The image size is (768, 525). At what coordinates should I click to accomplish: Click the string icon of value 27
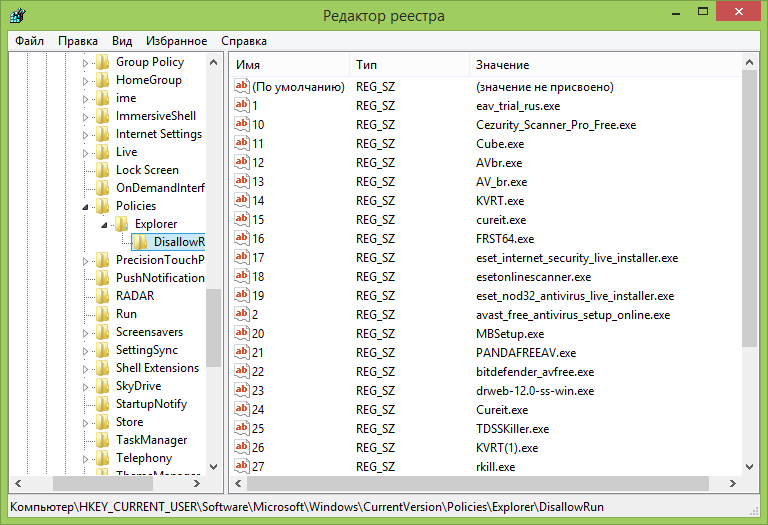[x=241, y=466]
